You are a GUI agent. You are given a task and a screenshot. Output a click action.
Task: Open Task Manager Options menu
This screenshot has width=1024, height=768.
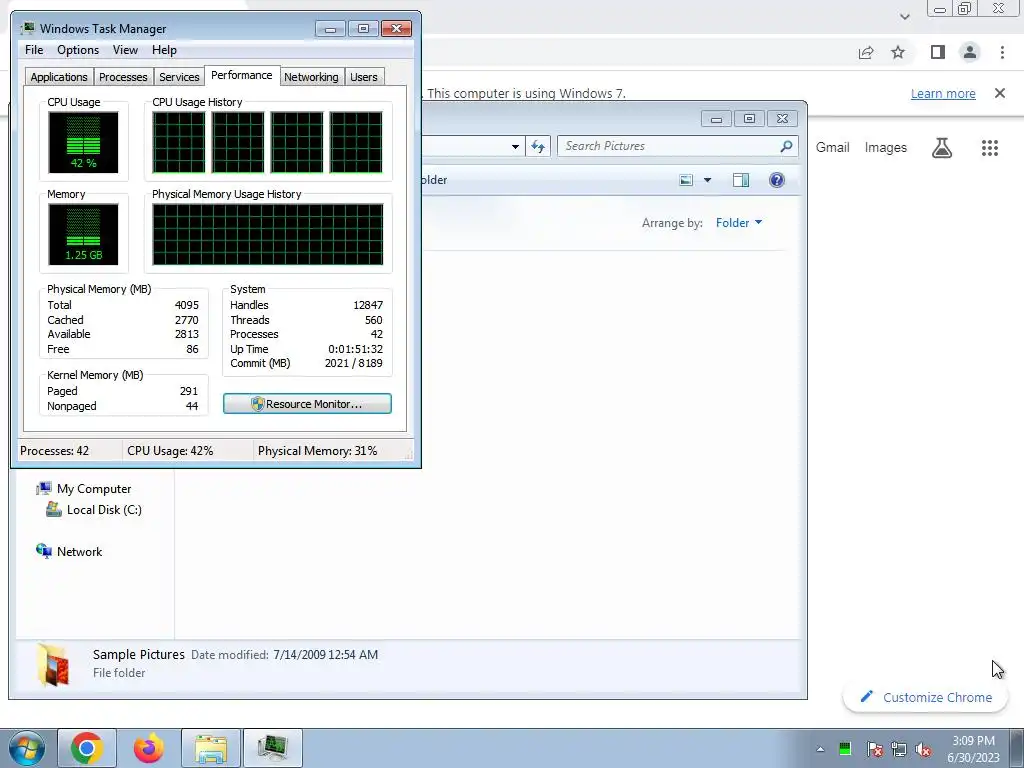coord(78,50)
